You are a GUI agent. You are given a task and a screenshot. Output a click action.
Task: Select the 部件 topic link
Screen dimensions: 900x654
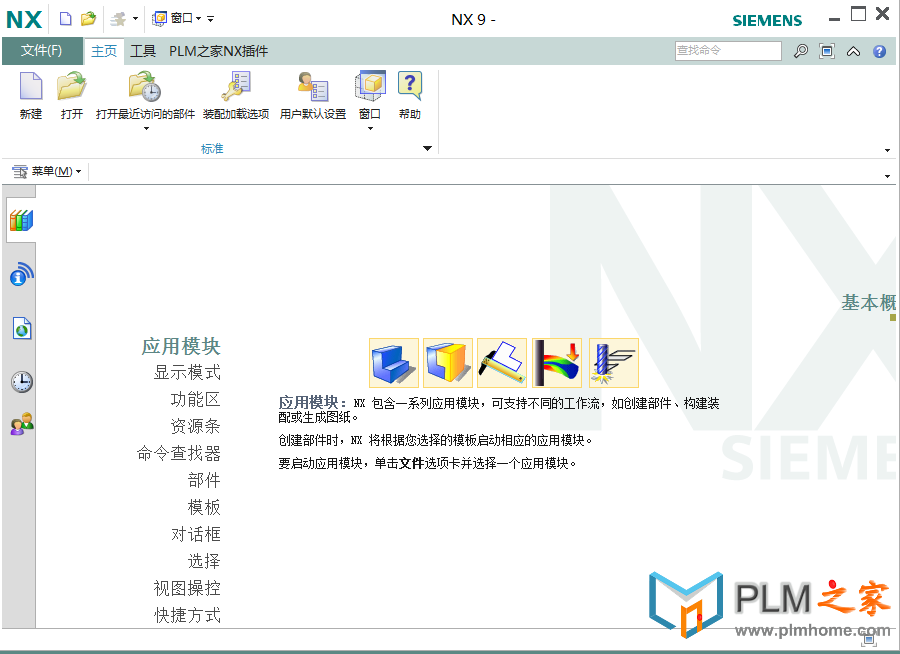coord(204,480)
